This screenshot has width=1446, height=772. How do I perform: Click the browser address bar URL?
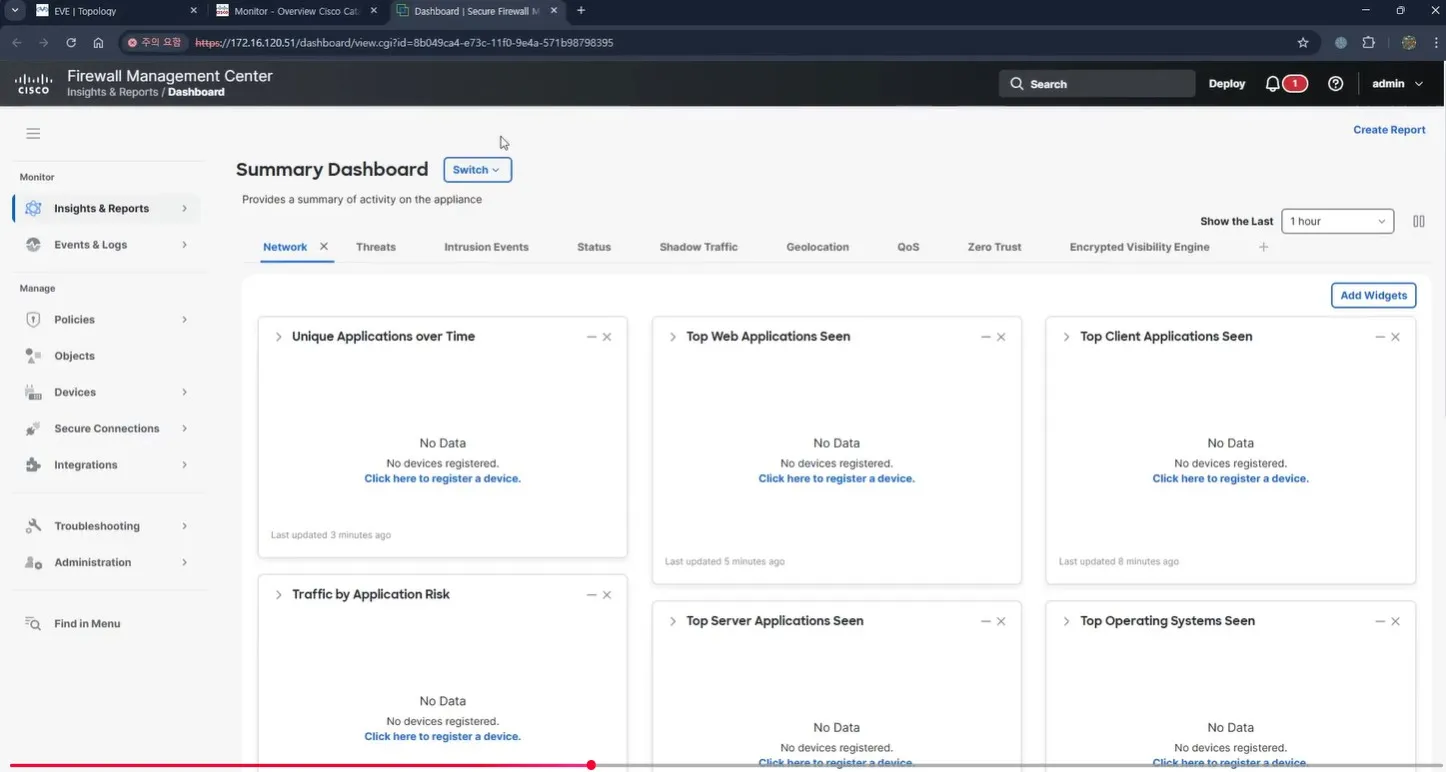[x=404, y=43]
